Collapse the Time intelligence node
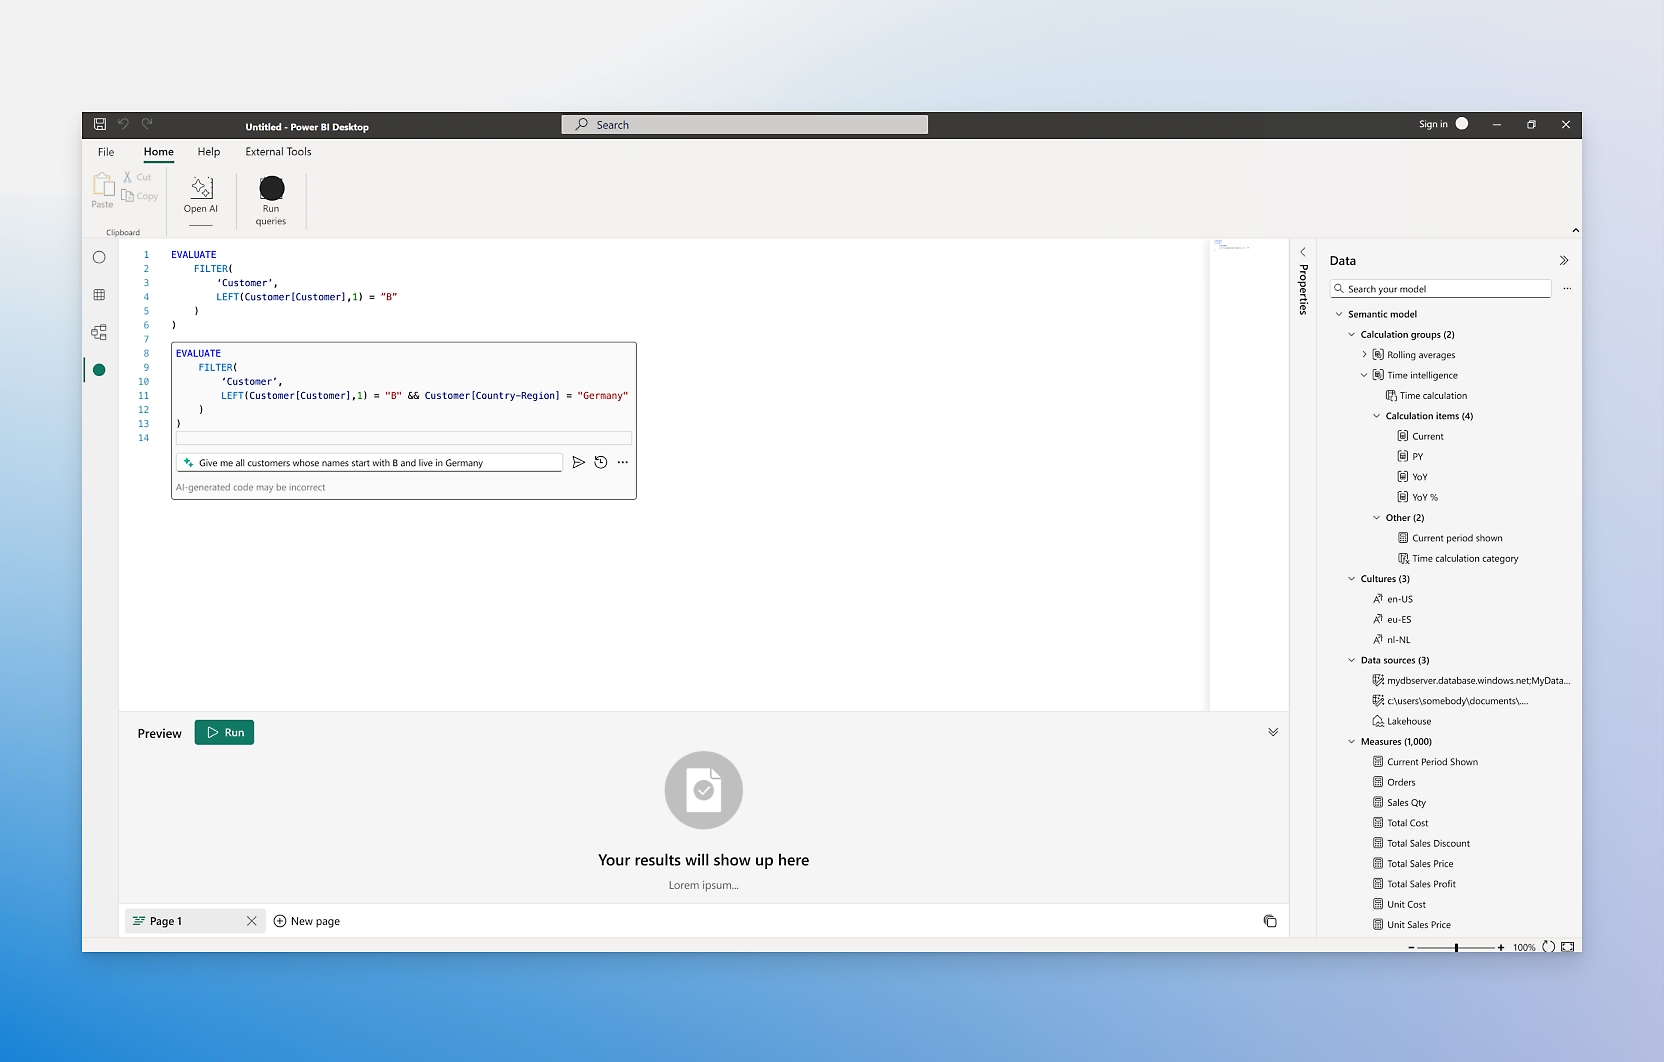This screenshot has height=1062, width=1664. pos(1364,375)
